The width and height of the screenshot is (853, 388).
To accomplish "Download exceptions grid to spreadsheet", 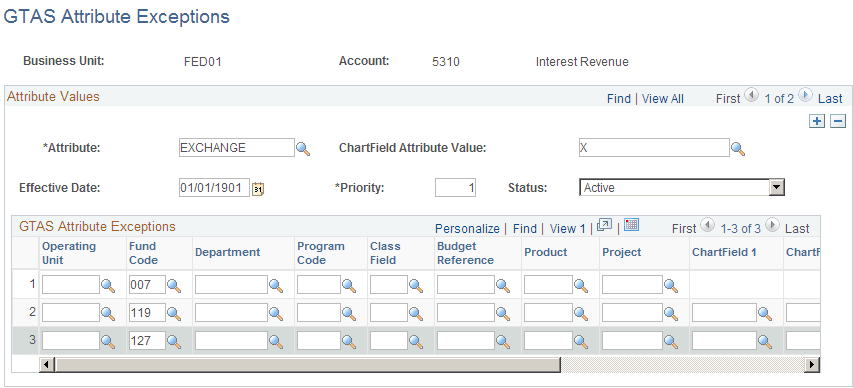I will coord(631,225).
